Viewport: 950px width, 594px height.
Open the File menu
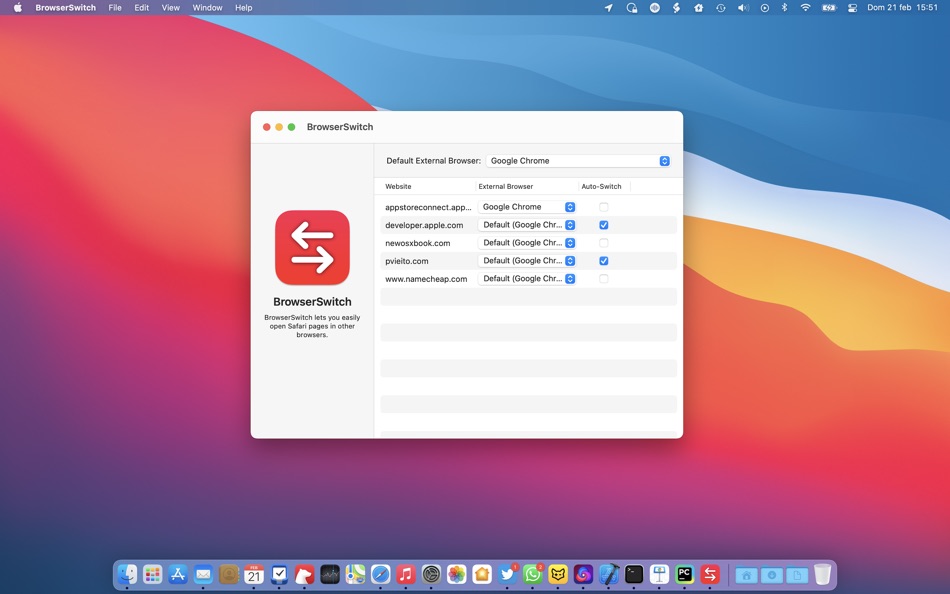click(115, 7)
